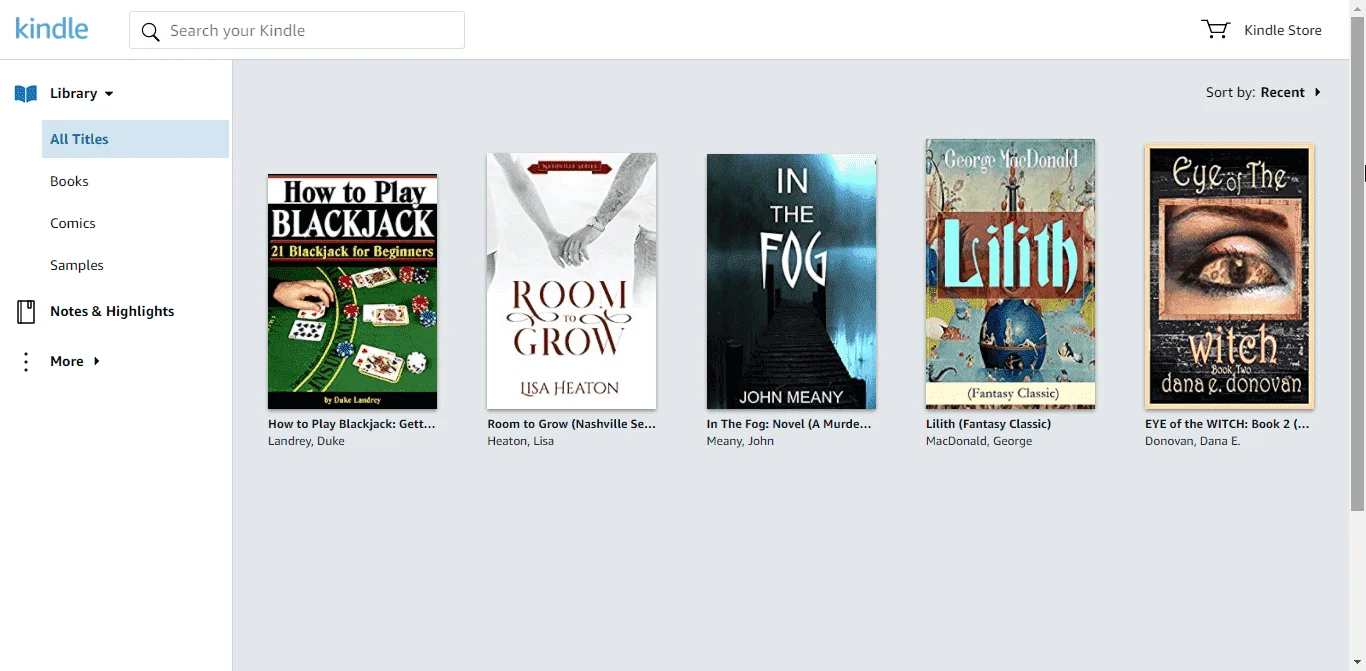The image size is (1366, 671).
Task: Click title 'How to Play Blackjack: Gett...'
Action: click(352, 424)
